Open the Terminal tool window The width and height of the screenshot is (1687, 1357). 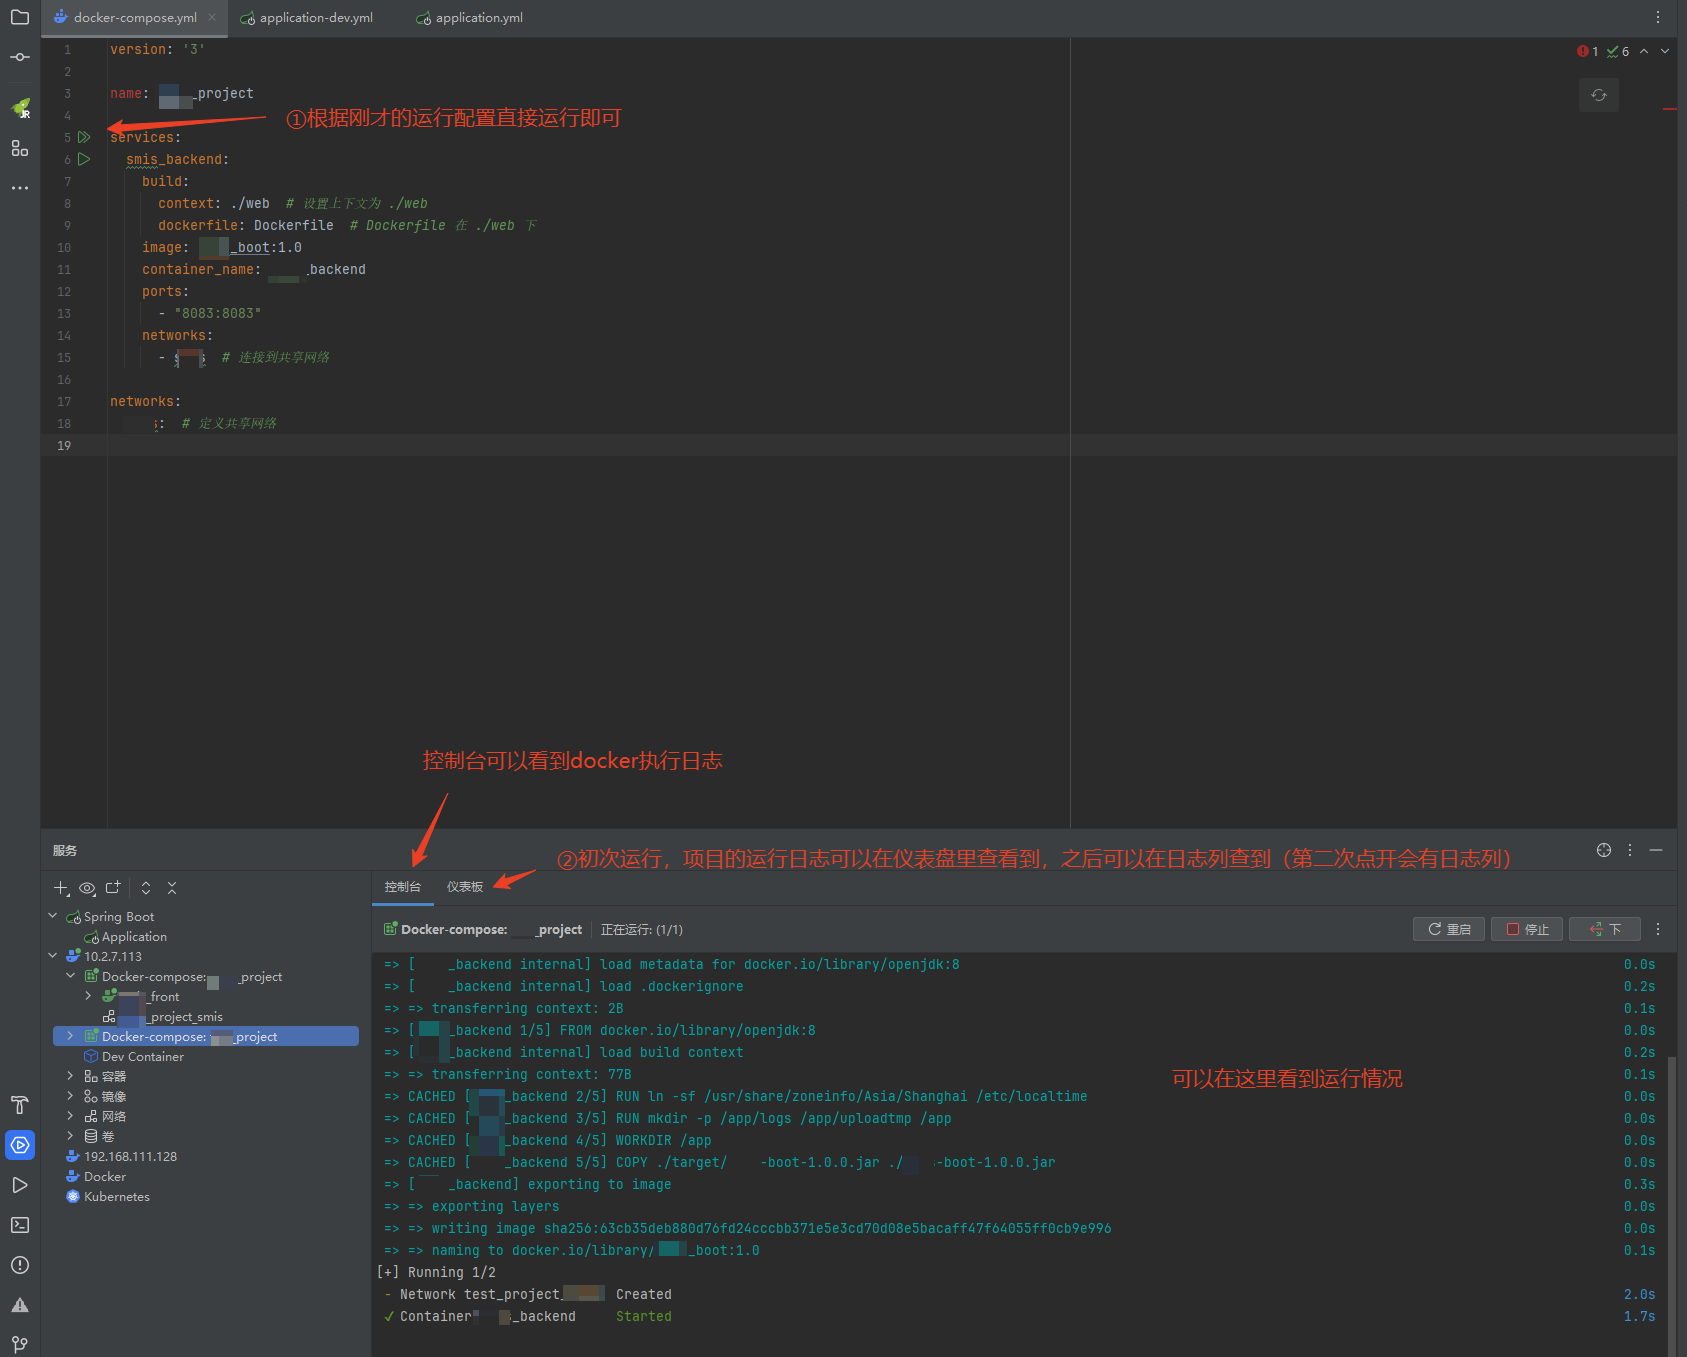pyautogui.click(x=20, y=1225)
